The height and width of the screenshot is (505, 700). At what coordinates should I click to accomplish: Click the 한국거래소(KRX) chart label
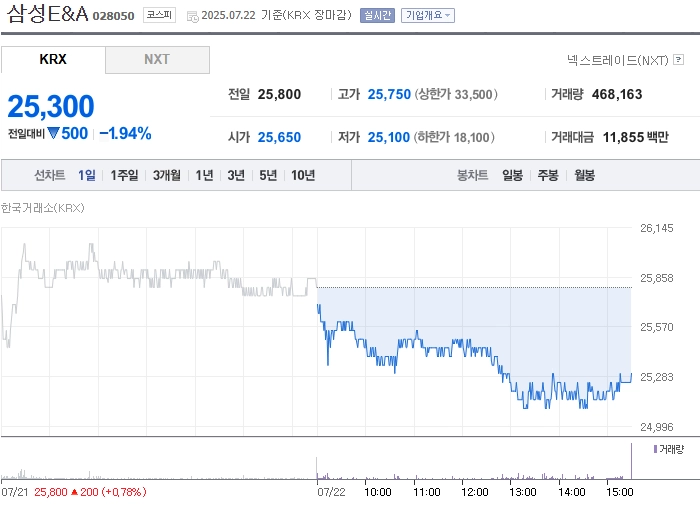(x=42, y=208)
